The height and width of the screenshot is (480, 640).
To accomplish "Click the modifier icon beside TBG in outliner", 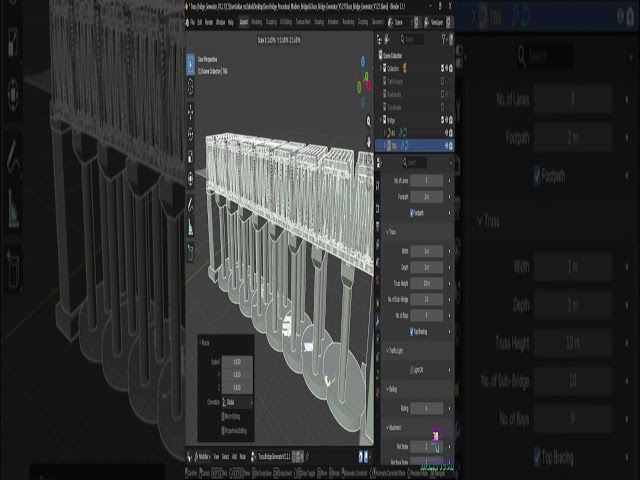I will (x=403, y=145).
